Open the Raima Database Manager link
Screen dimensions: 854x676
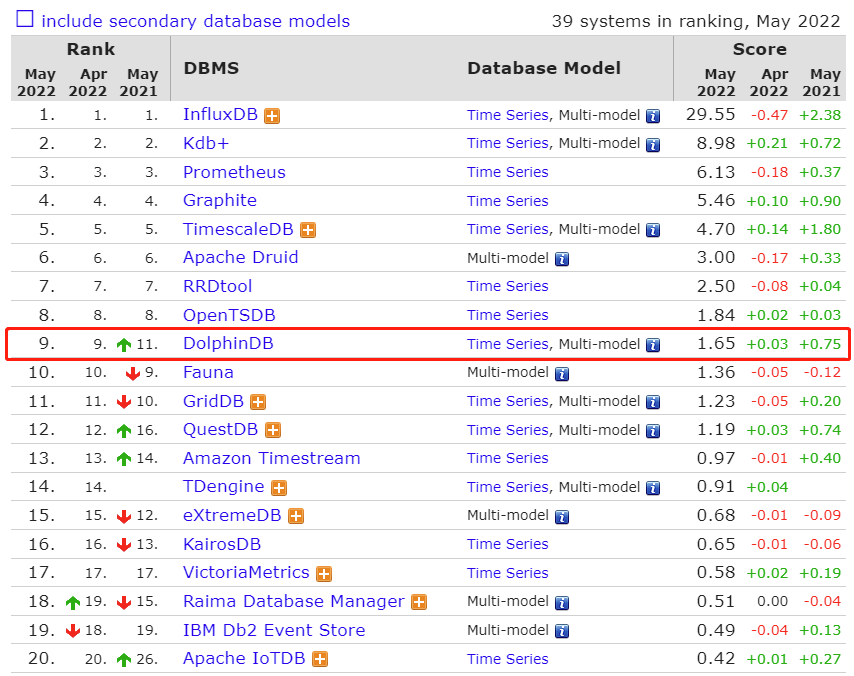(x=294, y=601)
